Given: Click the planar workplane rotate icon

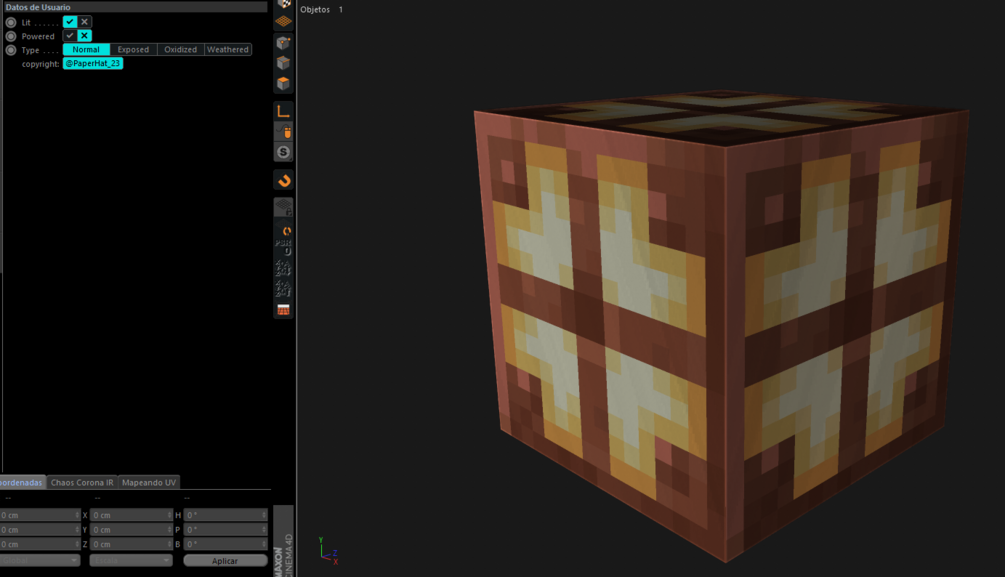Looking at the screenshot, I should point(286,230).
